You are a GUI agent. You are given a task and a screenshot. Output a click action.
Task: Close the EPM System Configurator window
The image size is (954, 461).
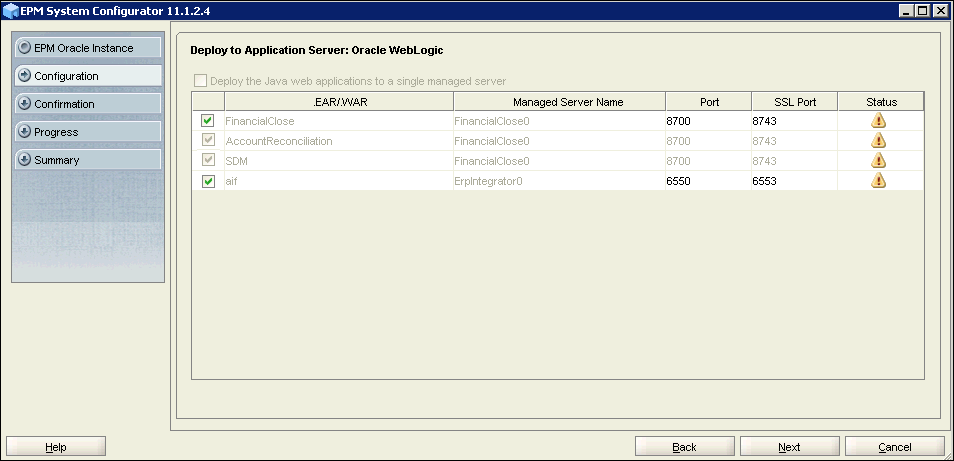[x=939, y=11]
